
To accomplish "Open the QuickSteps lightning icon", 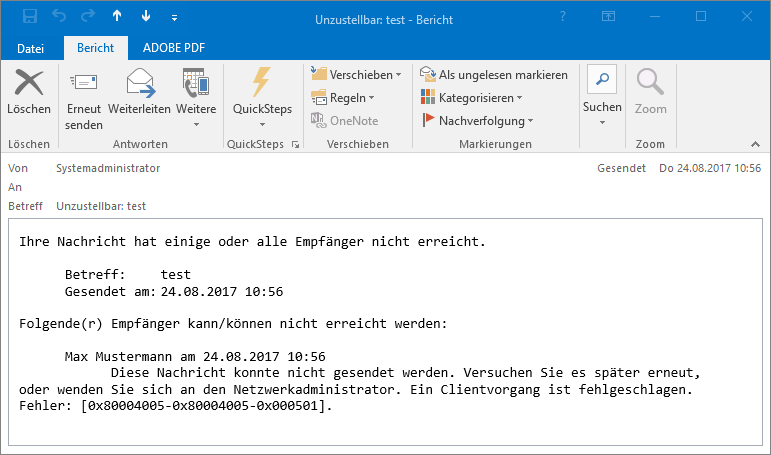I will click(262, 82).
